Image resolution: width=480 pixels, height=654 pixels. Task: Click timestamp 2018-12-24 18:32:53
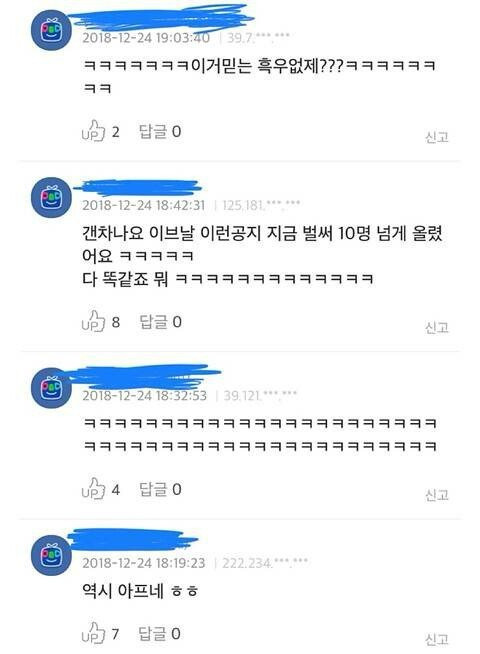pyautogui.click(x=144, y=395)
